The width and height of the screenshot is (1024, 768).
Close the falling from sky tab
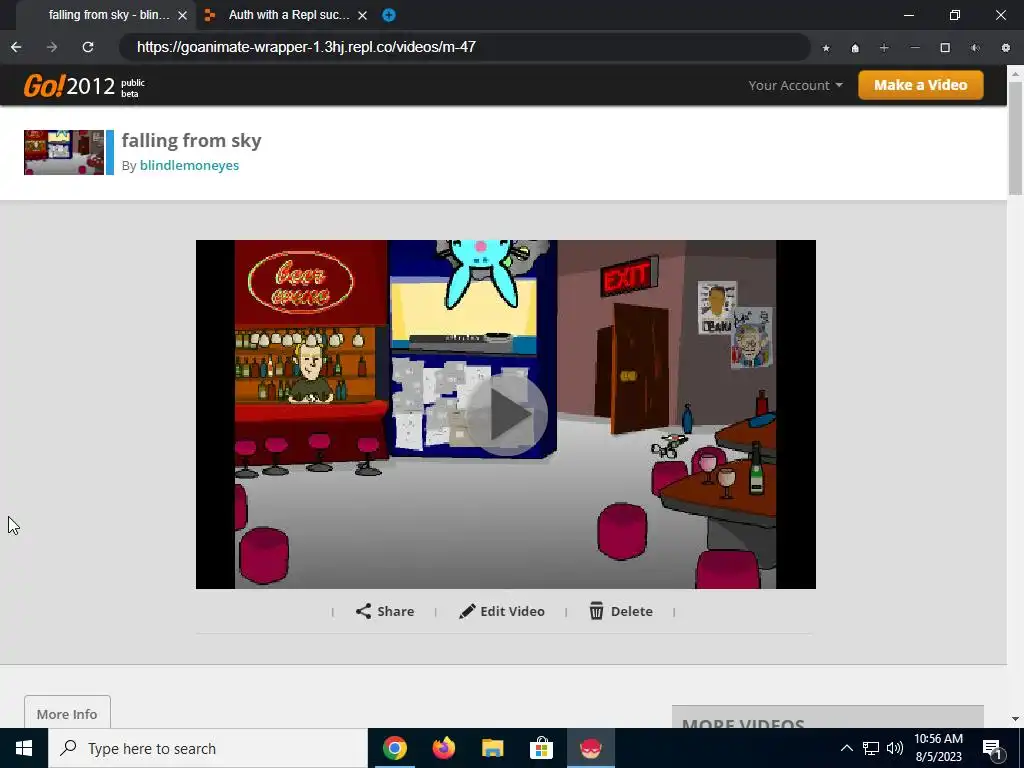click(x=183, y=15)
